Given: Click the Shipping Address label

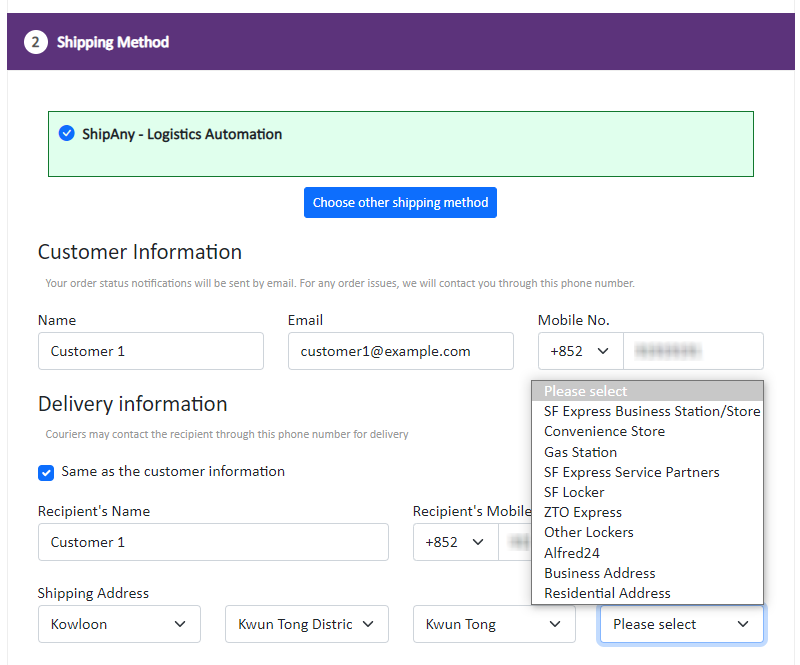Looking at the screenshot, I should (93, 593).
